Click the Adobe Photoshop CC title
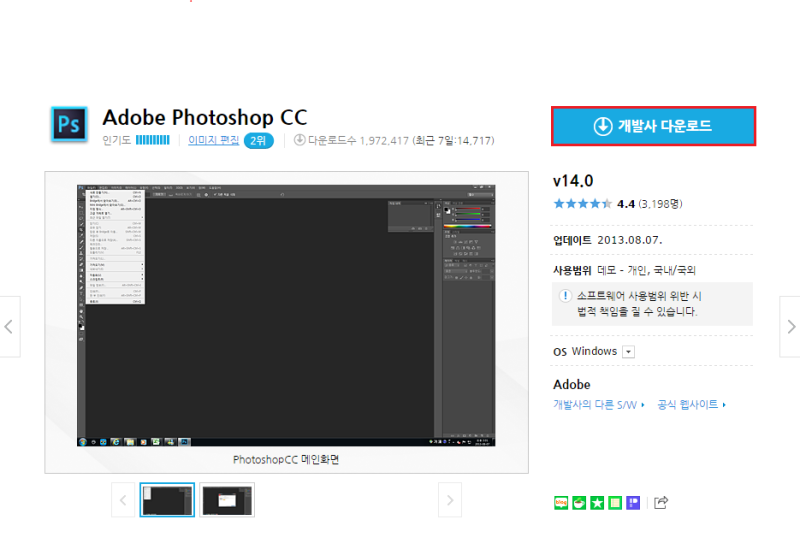Viewport: 800px width, 555px height. pyautogui.click(x=205, y=118)
